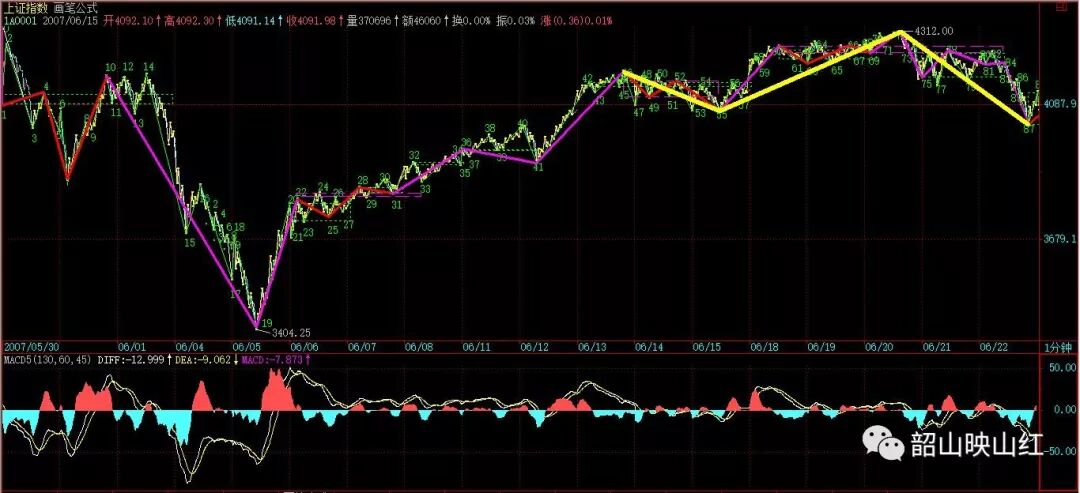Click wave point label 87
The width and height of the screenshot is (1080, 493).
click(x=1029, y=129)
